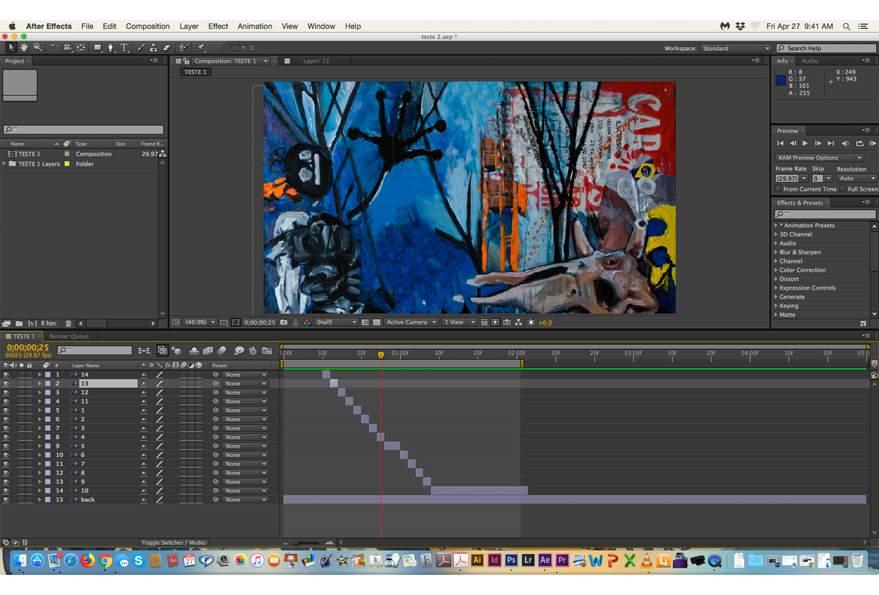
Task: Open project flowchart icon beside TESTE 1
Action: 163,154
